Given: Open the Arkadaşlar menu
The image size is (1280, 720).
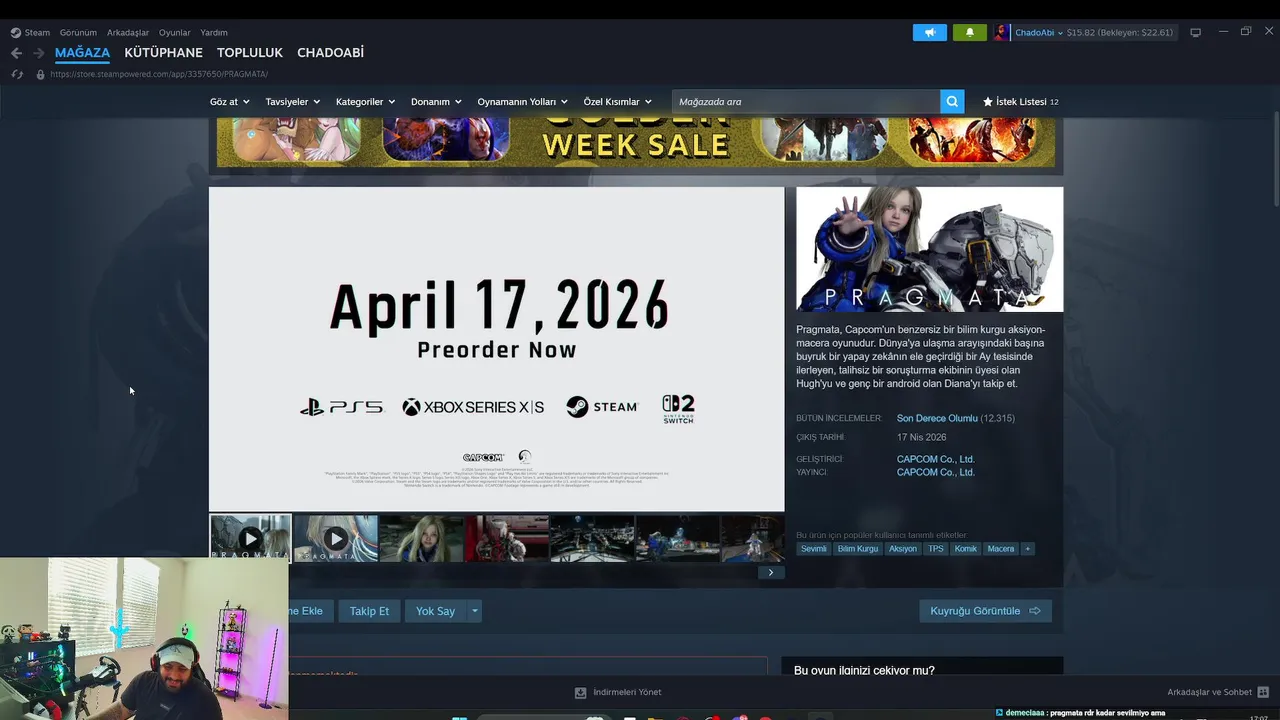Looking at the screenshot, I should click(x=128, y=32).
